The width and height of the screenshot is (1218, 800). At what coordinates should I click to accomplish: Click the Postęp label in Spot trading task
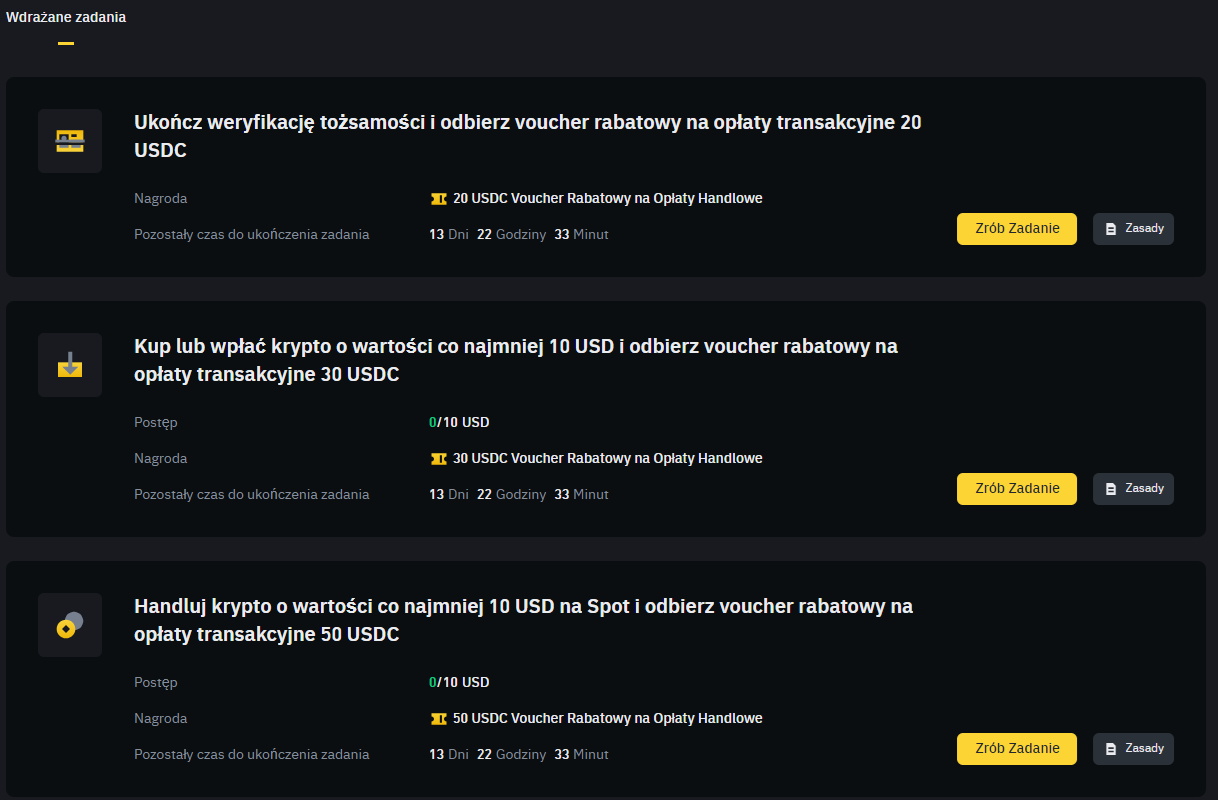click(x=156, y=683)
